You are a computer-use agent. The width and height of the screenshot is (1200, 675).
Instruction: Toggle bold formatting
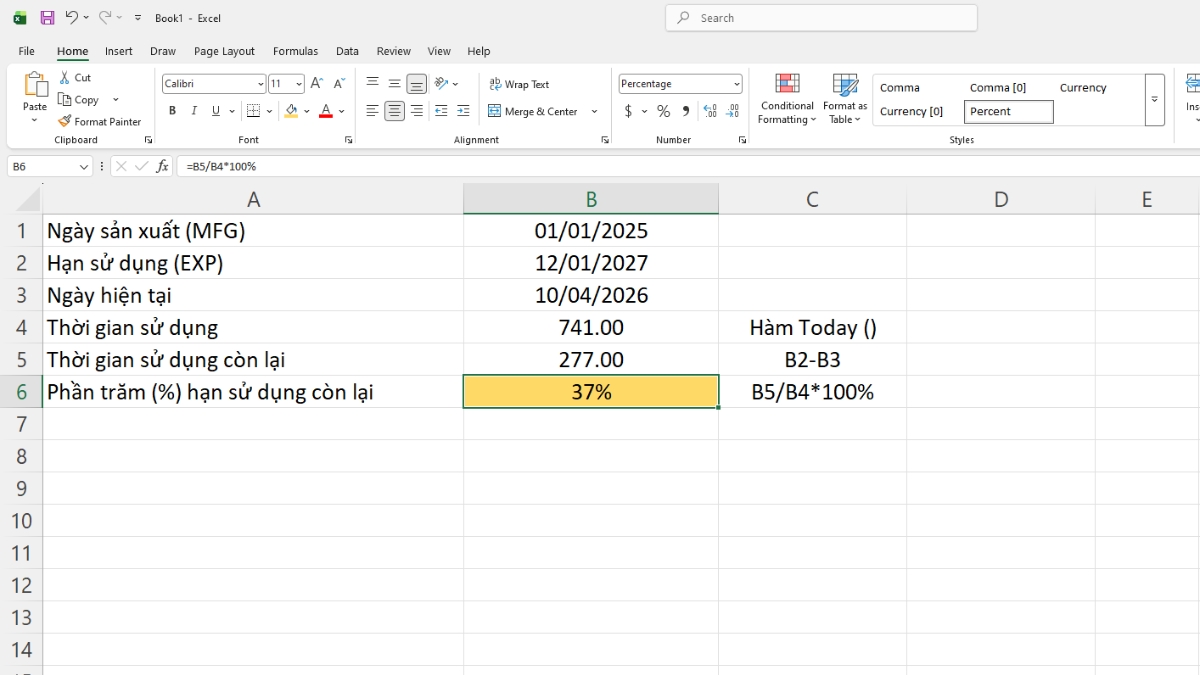pos(172,111)
